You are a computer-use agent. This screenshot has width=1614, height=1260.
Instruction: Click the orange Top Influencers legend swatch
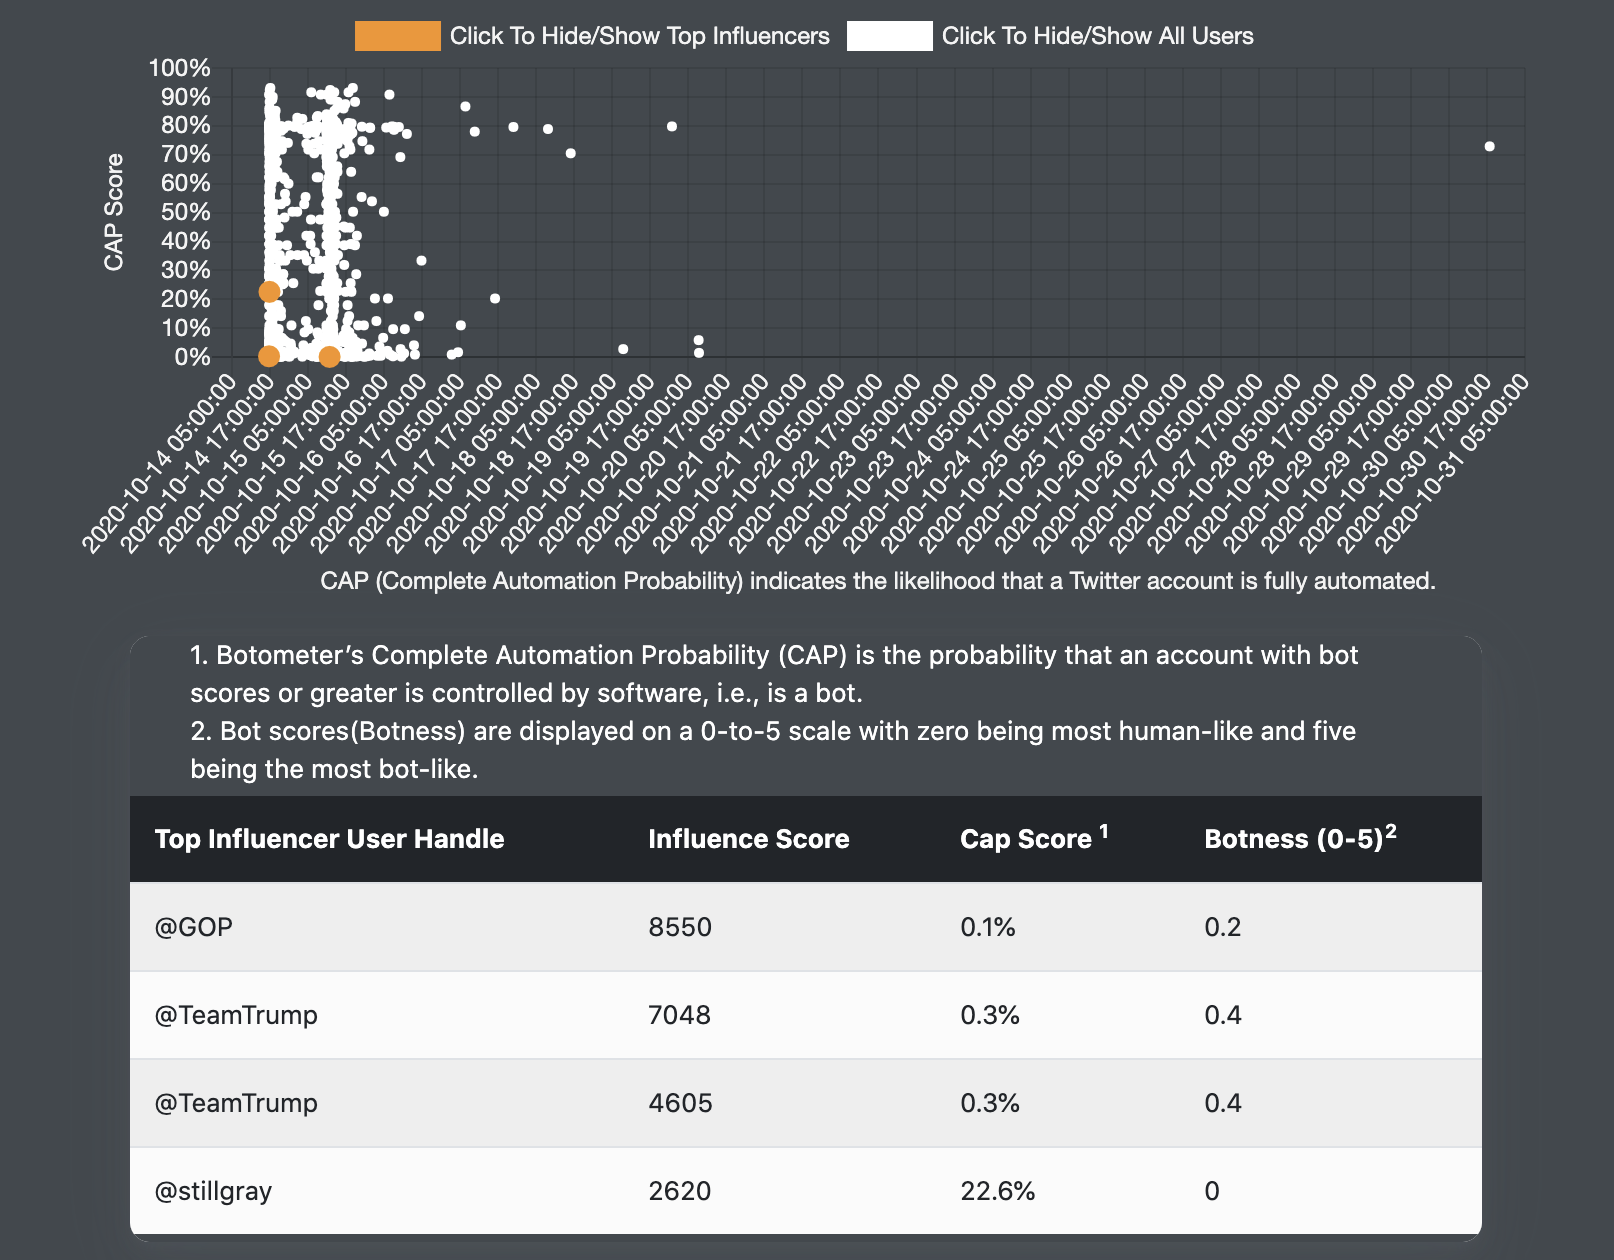tap(397, 36)
